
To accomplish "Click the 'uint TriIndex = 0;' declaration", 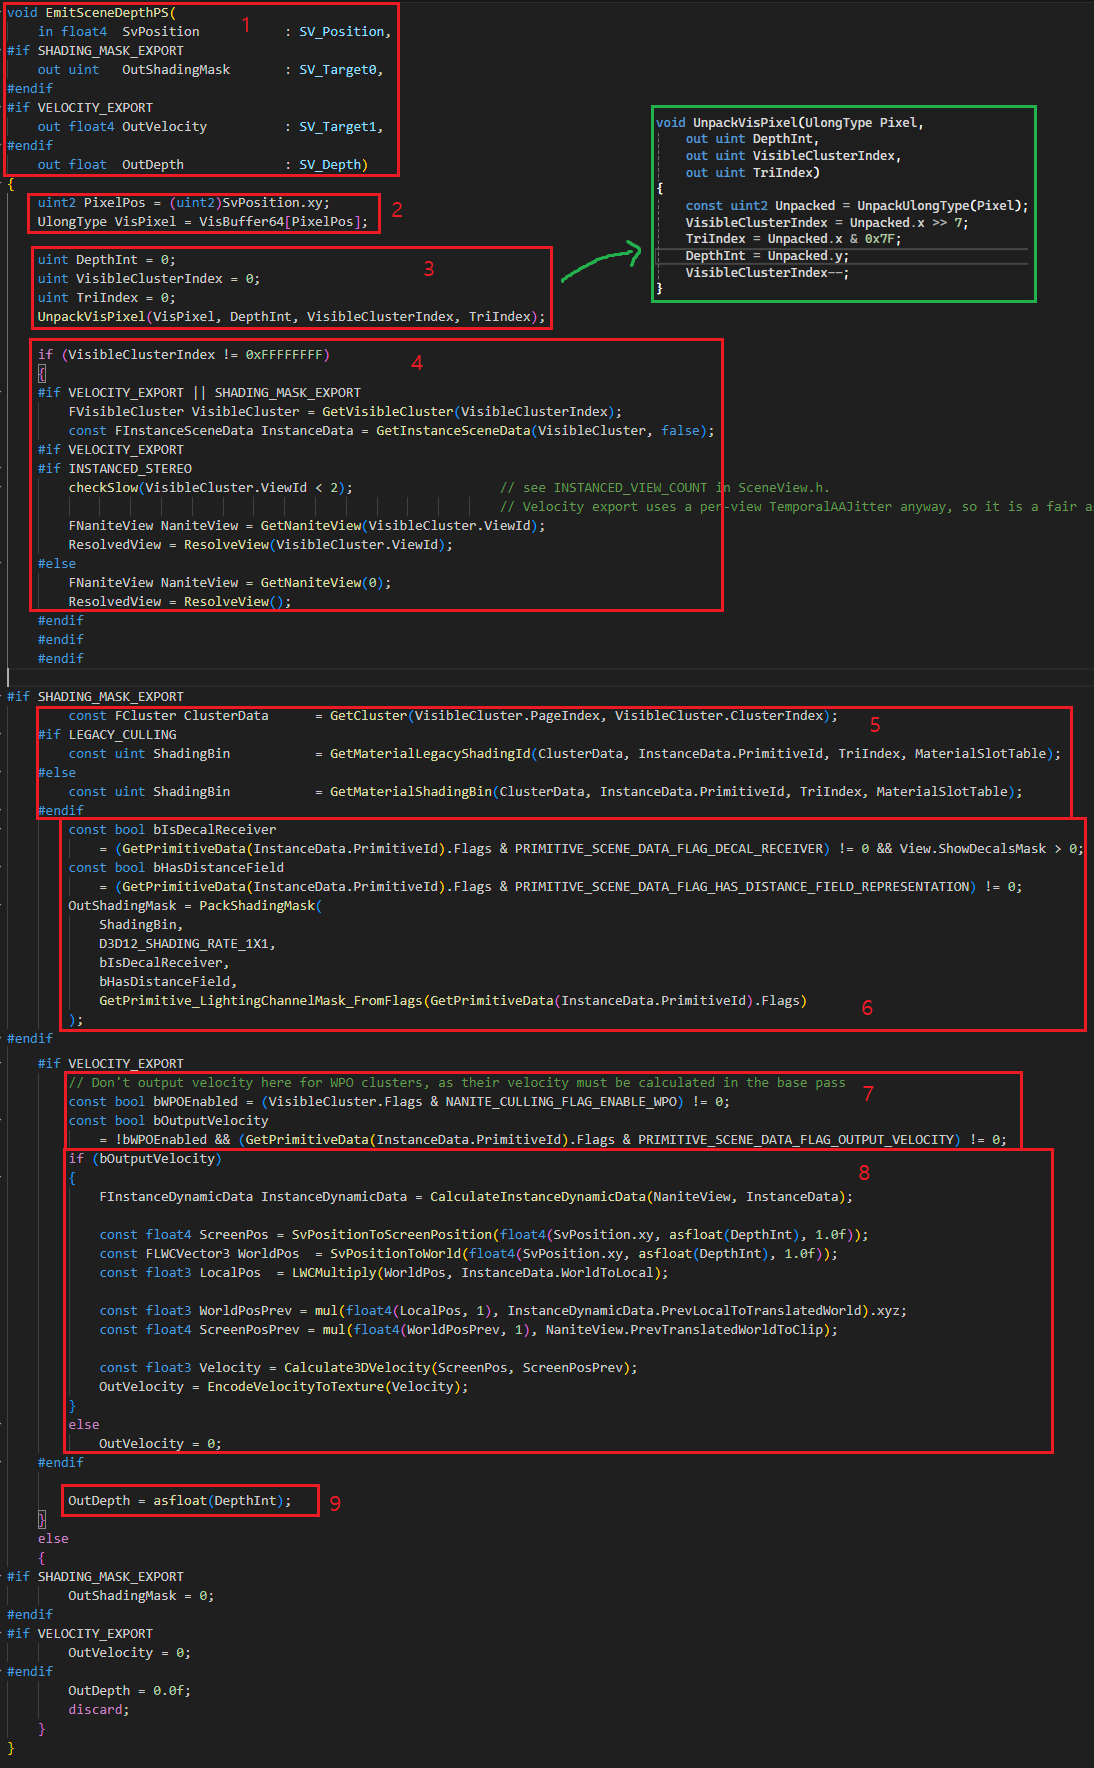I will 107,298.
